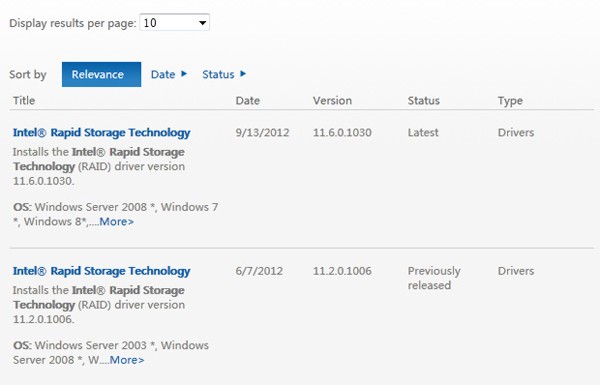Sort results by Status
600x385 pixels.
point(218,74)
